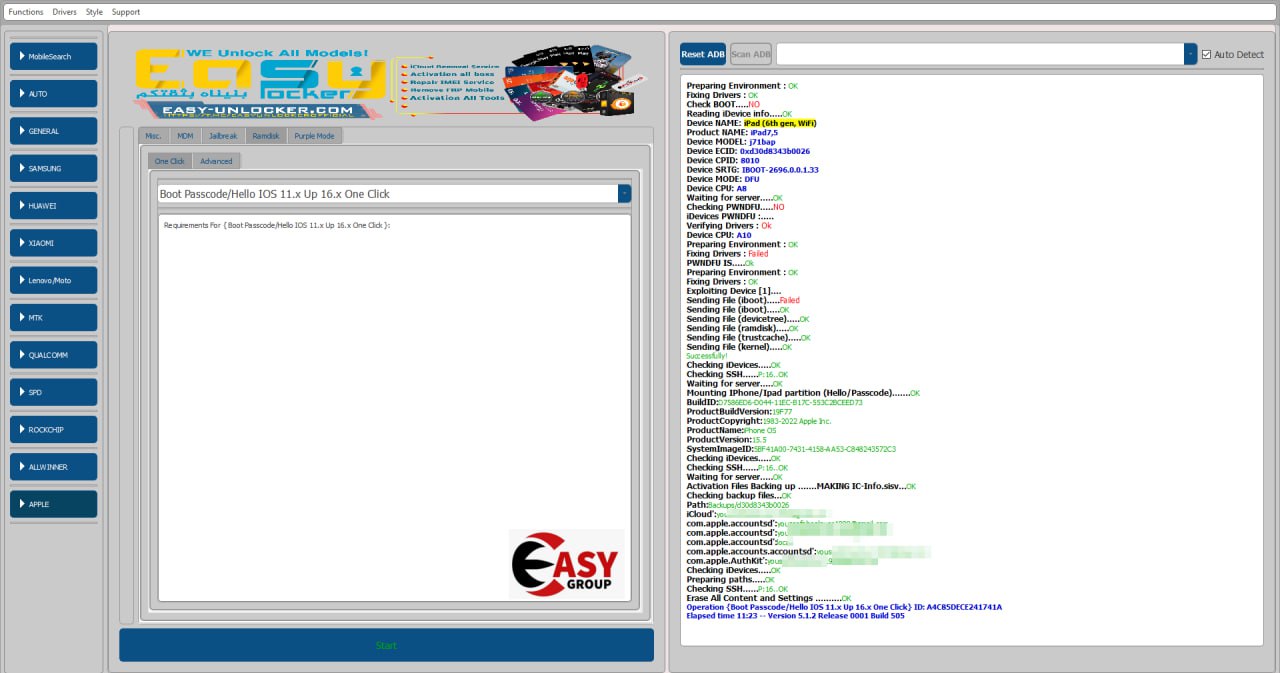Switch to the Purple Mode tab

tap(314, 135)
